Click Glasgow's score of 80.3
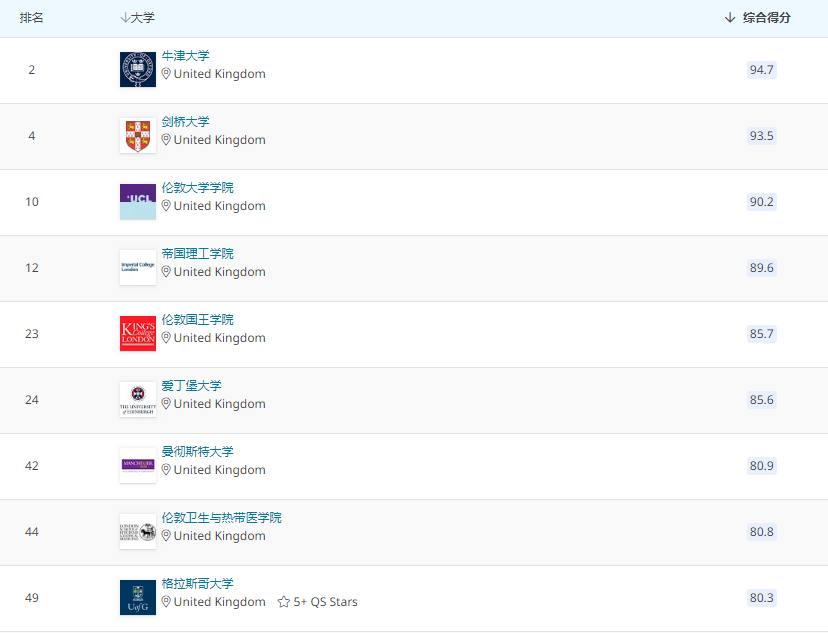 pyautogui.click(x=761, y=597)
